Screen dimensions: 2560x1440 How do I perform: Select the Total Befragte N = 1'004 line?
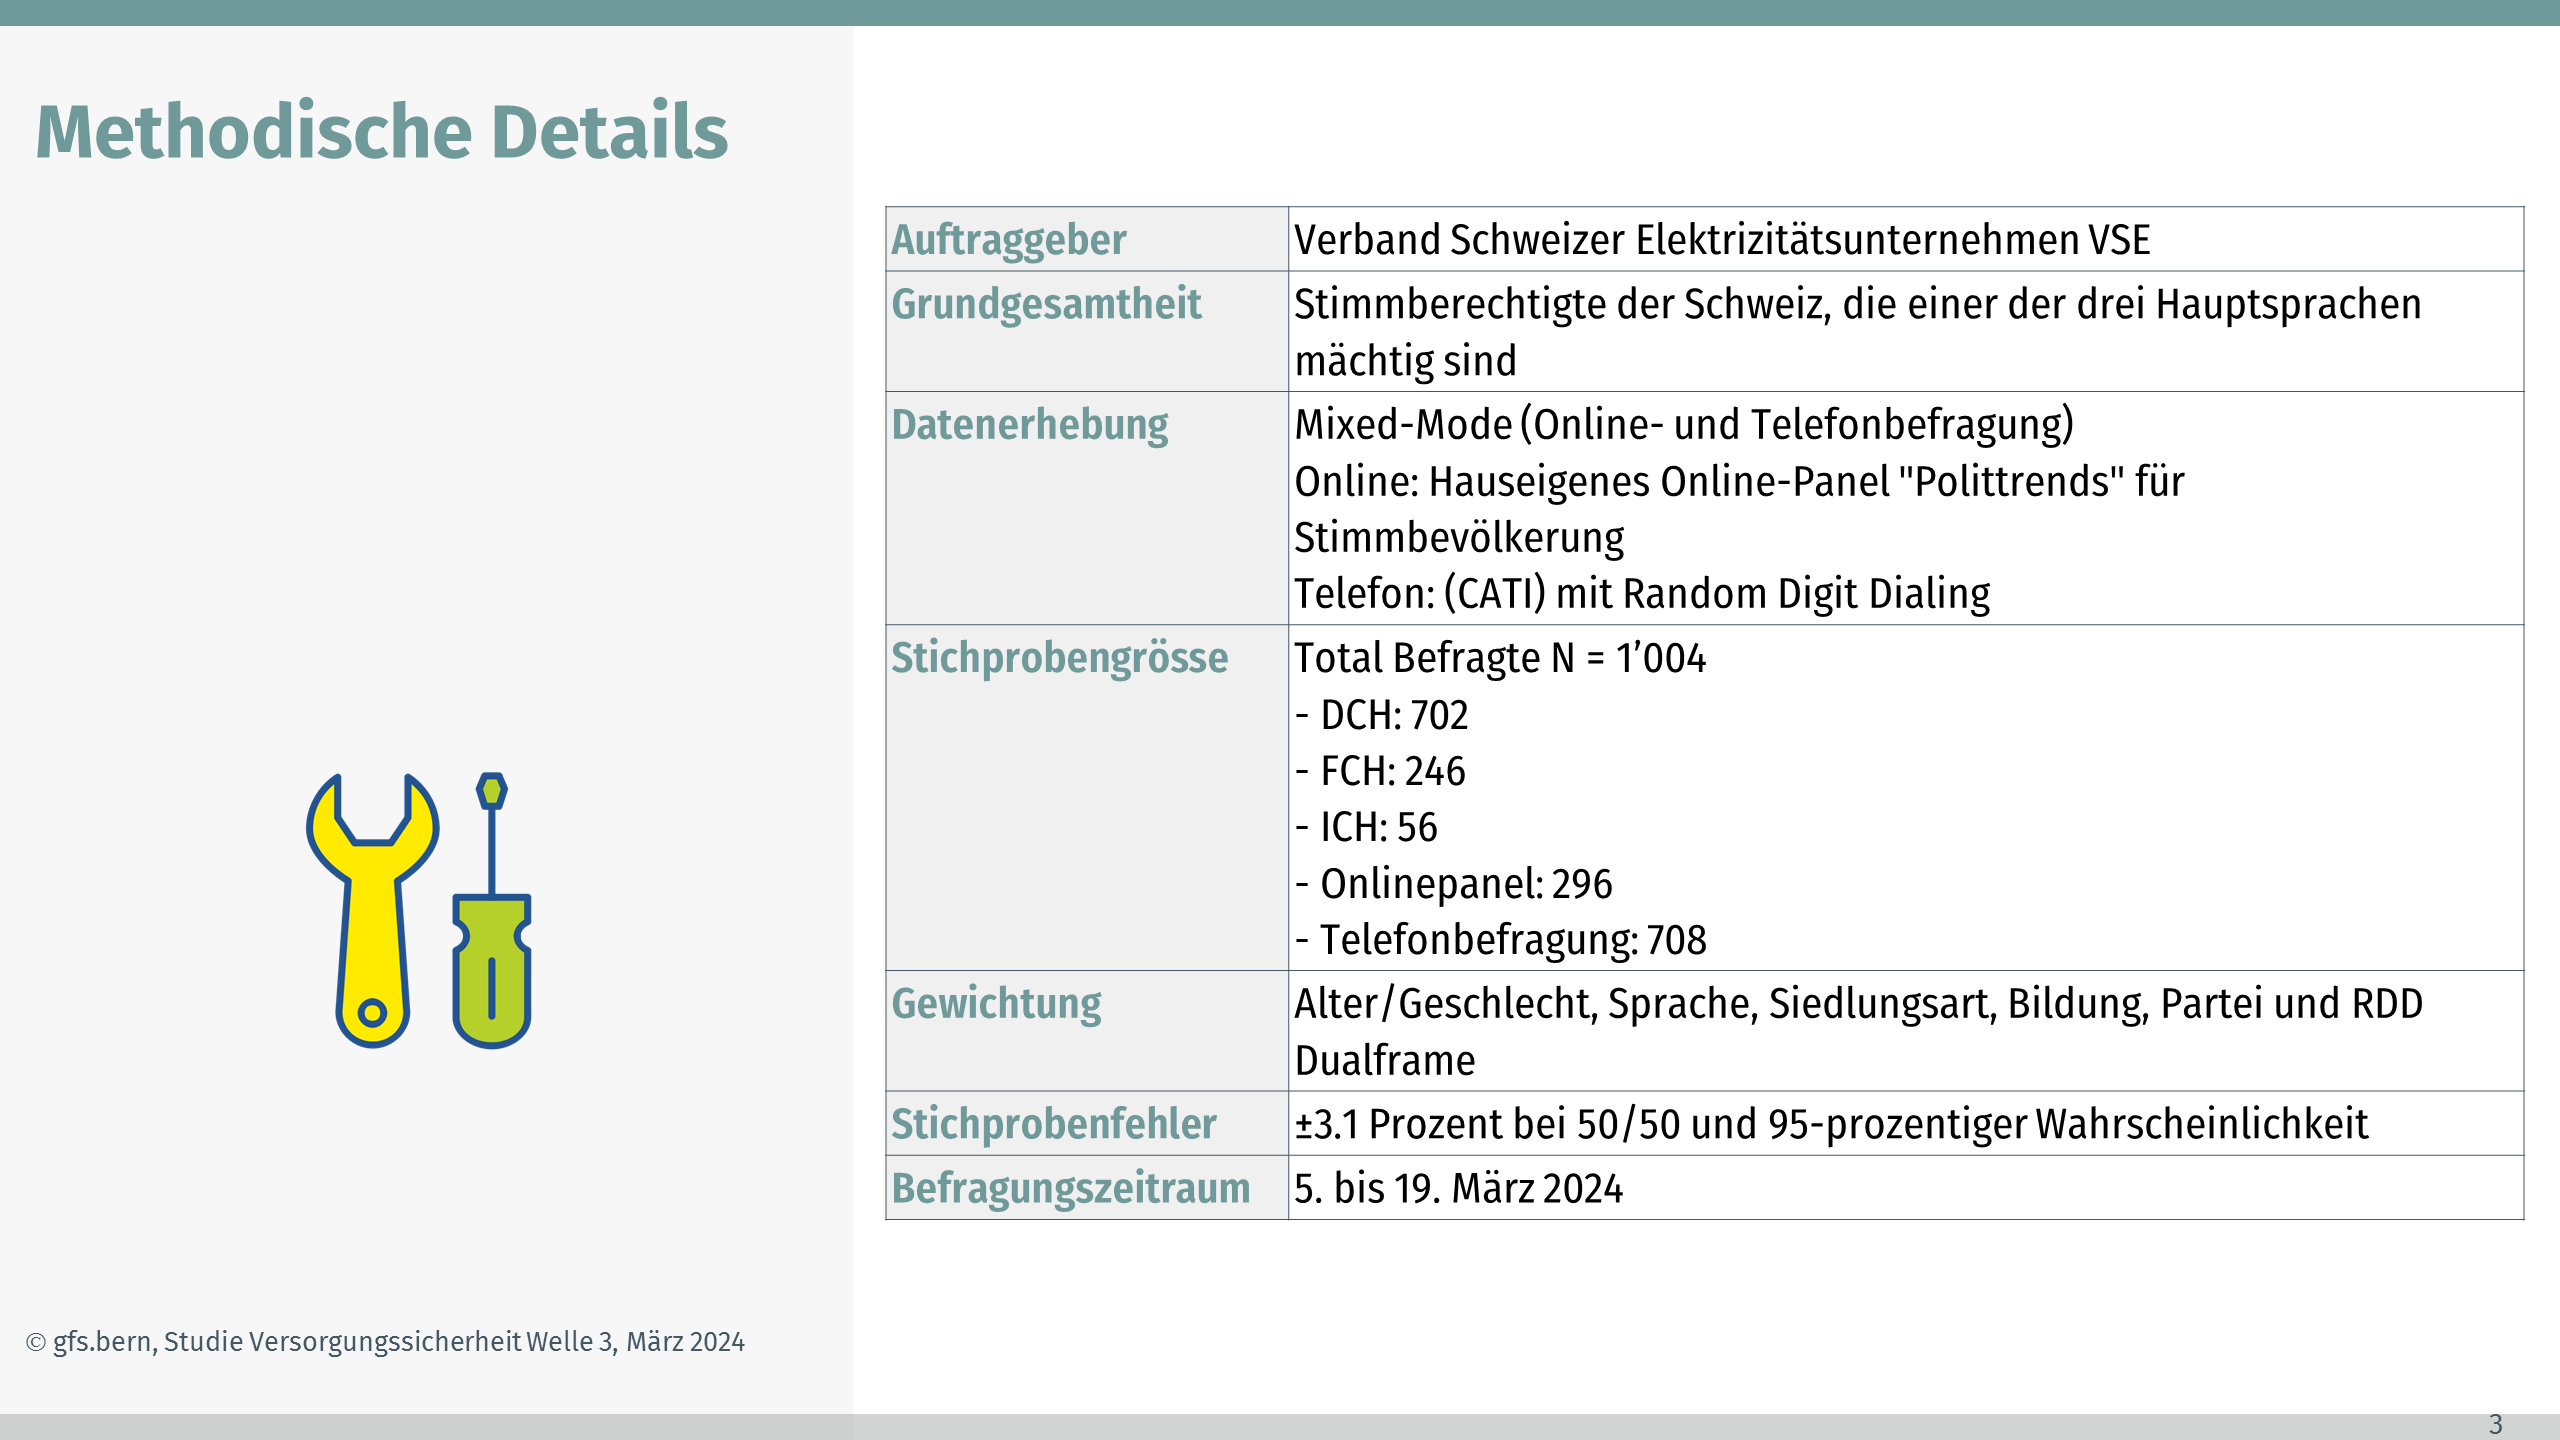coord(1499,658)
